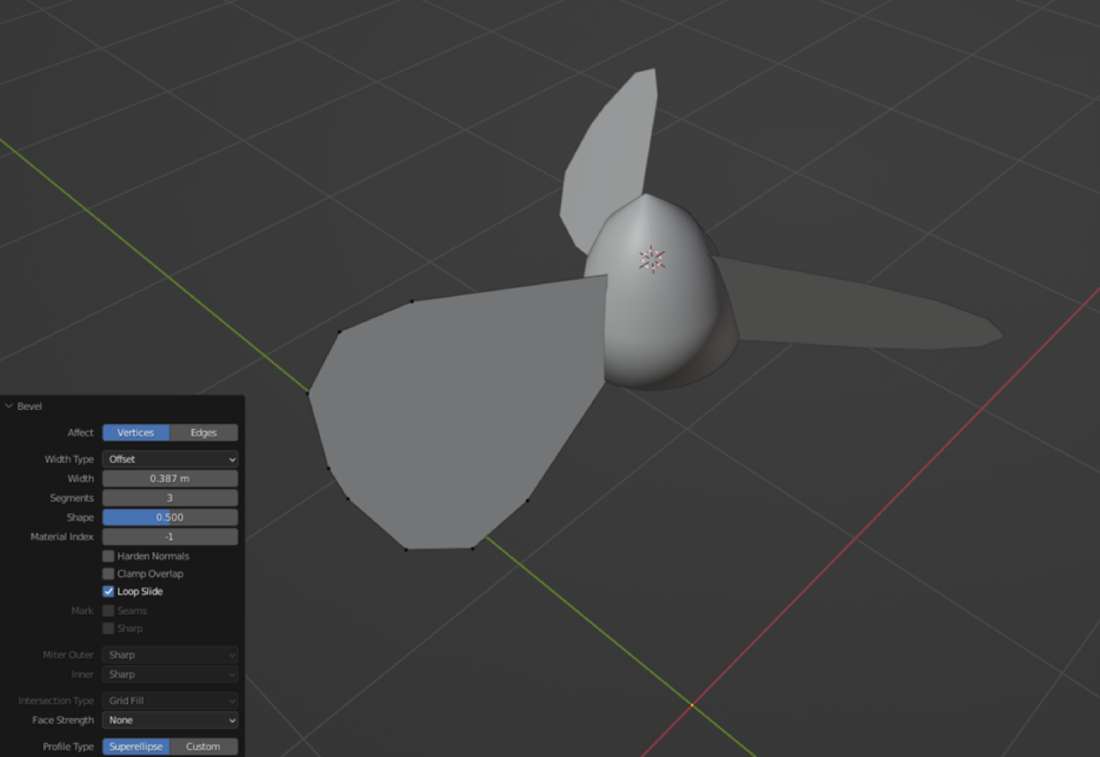Click the Profile Type label
Image resolution: width=1100 pixels, height=757 pixels.
[68, 746]
